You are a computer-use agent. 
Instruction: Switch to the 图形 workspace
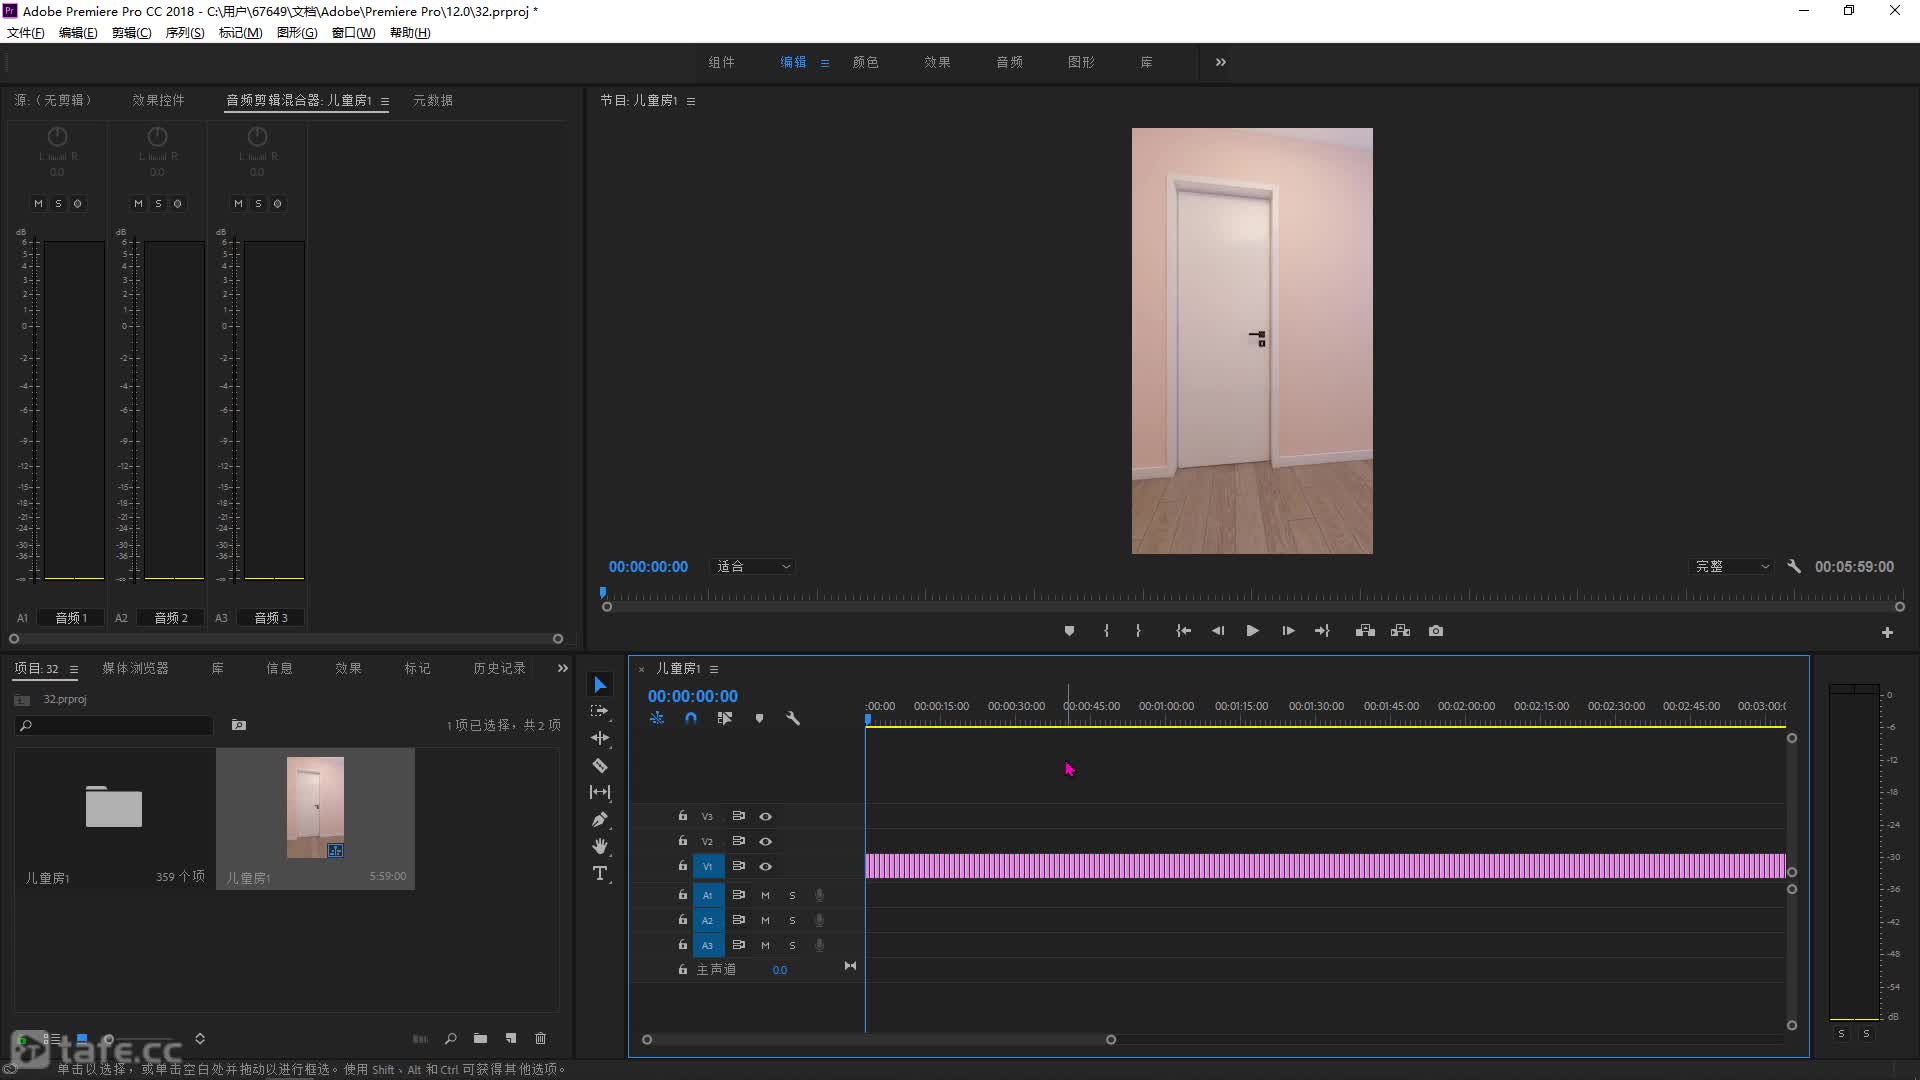[1081, 62]
